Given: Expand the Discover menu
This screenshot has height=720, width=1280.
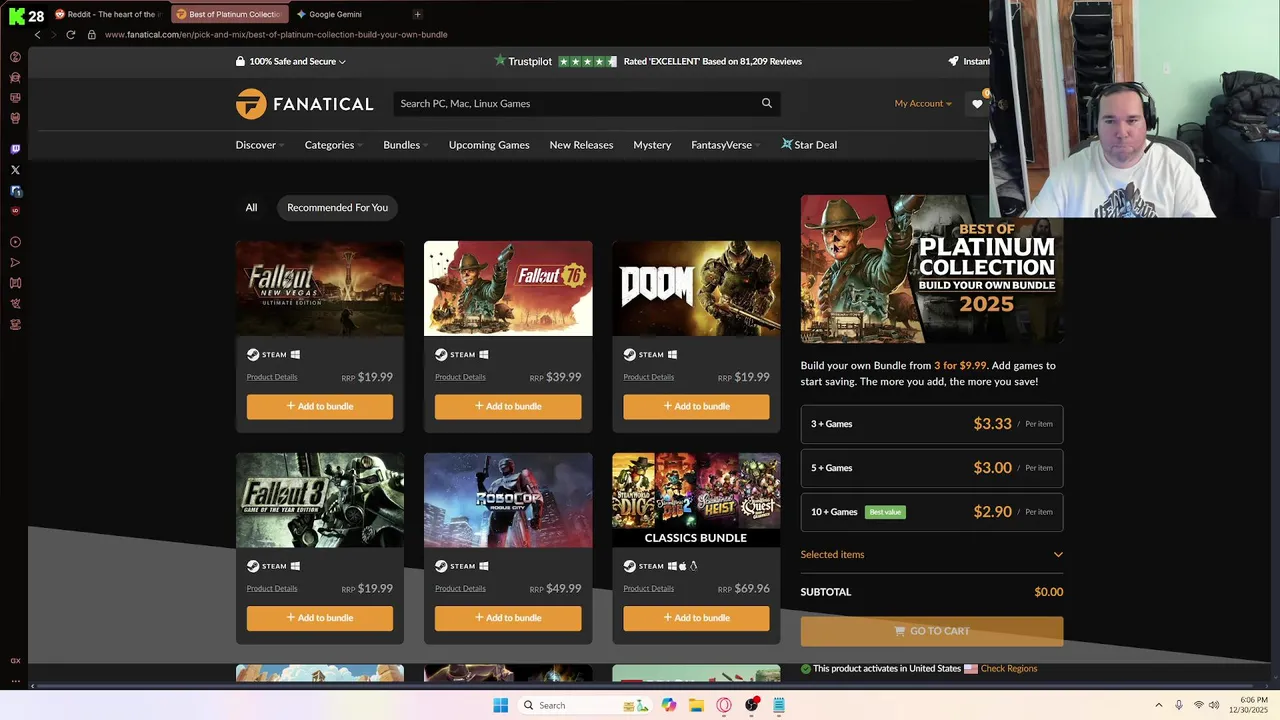Looking at the screenshot, I should click(260, 145).
